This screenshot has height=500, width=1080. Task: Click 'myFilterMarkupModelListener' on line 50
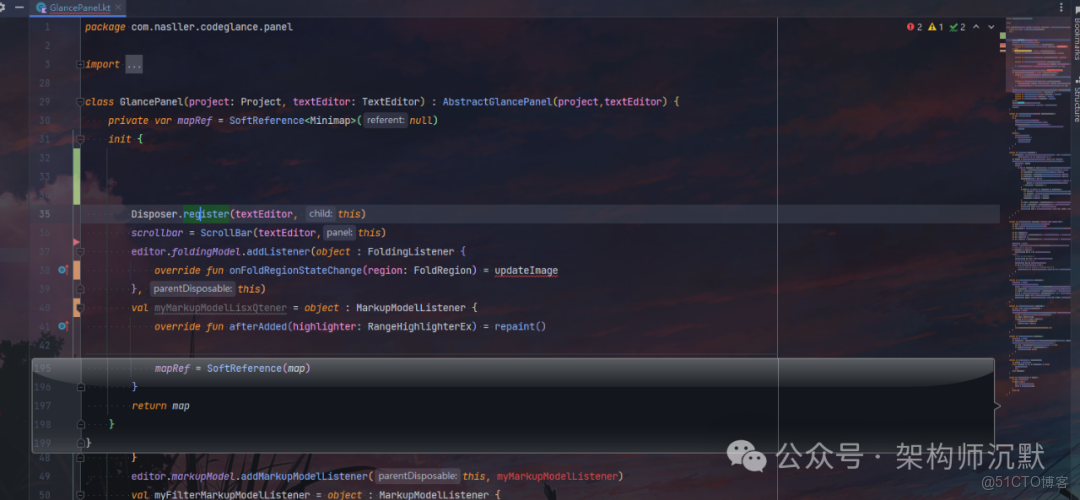tap(231, 495)
